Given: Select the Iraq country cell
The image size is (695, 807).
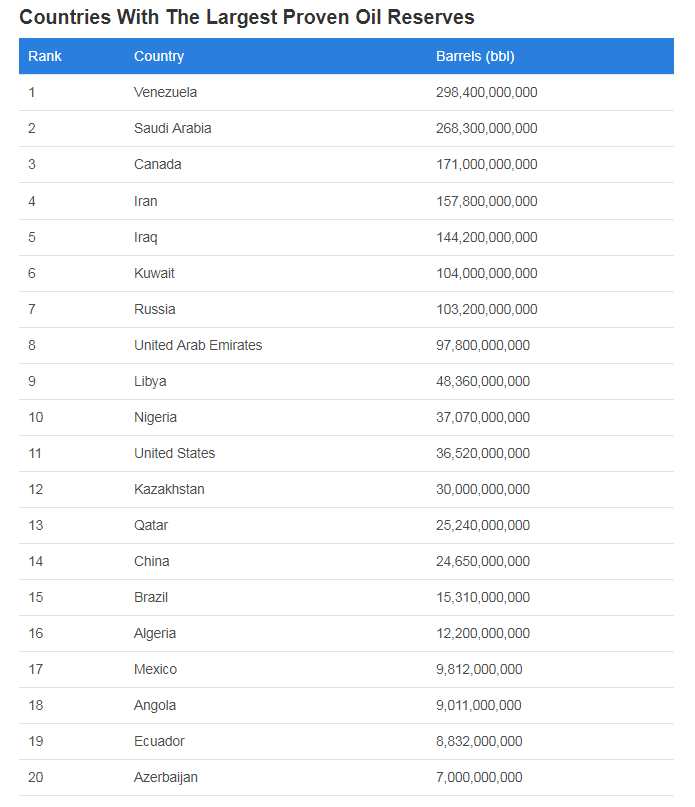Looking at the screenshot, I should tap(146, 237).
